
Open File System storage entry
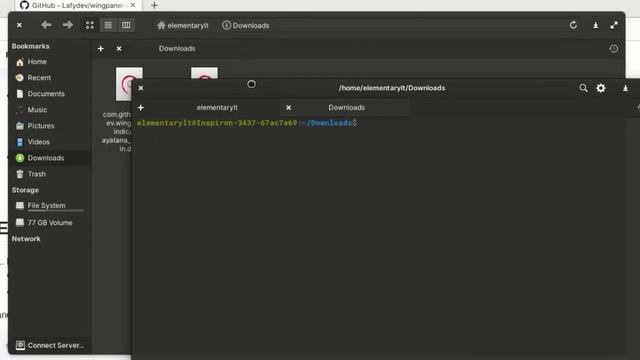(49, 206)
